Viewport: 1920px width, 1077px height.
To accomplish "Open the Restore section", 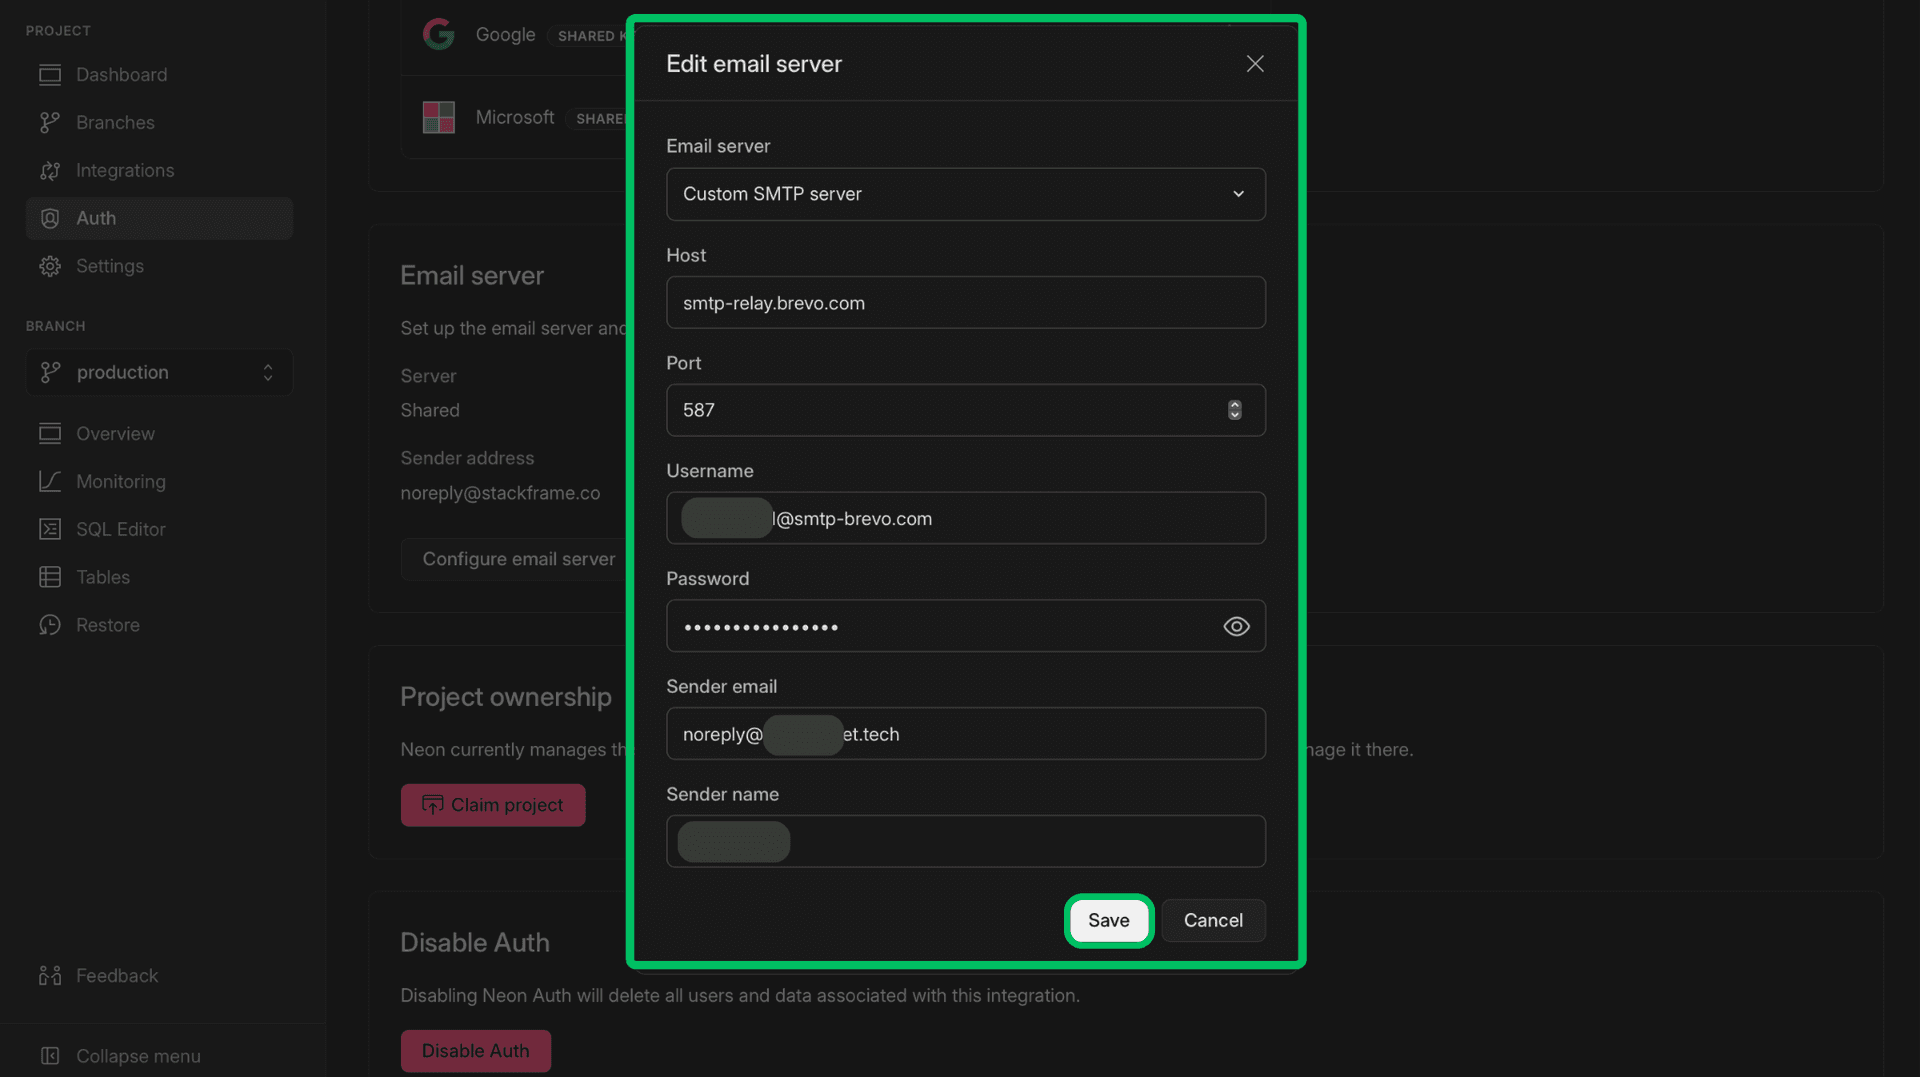I will click(x=108, y=625).
